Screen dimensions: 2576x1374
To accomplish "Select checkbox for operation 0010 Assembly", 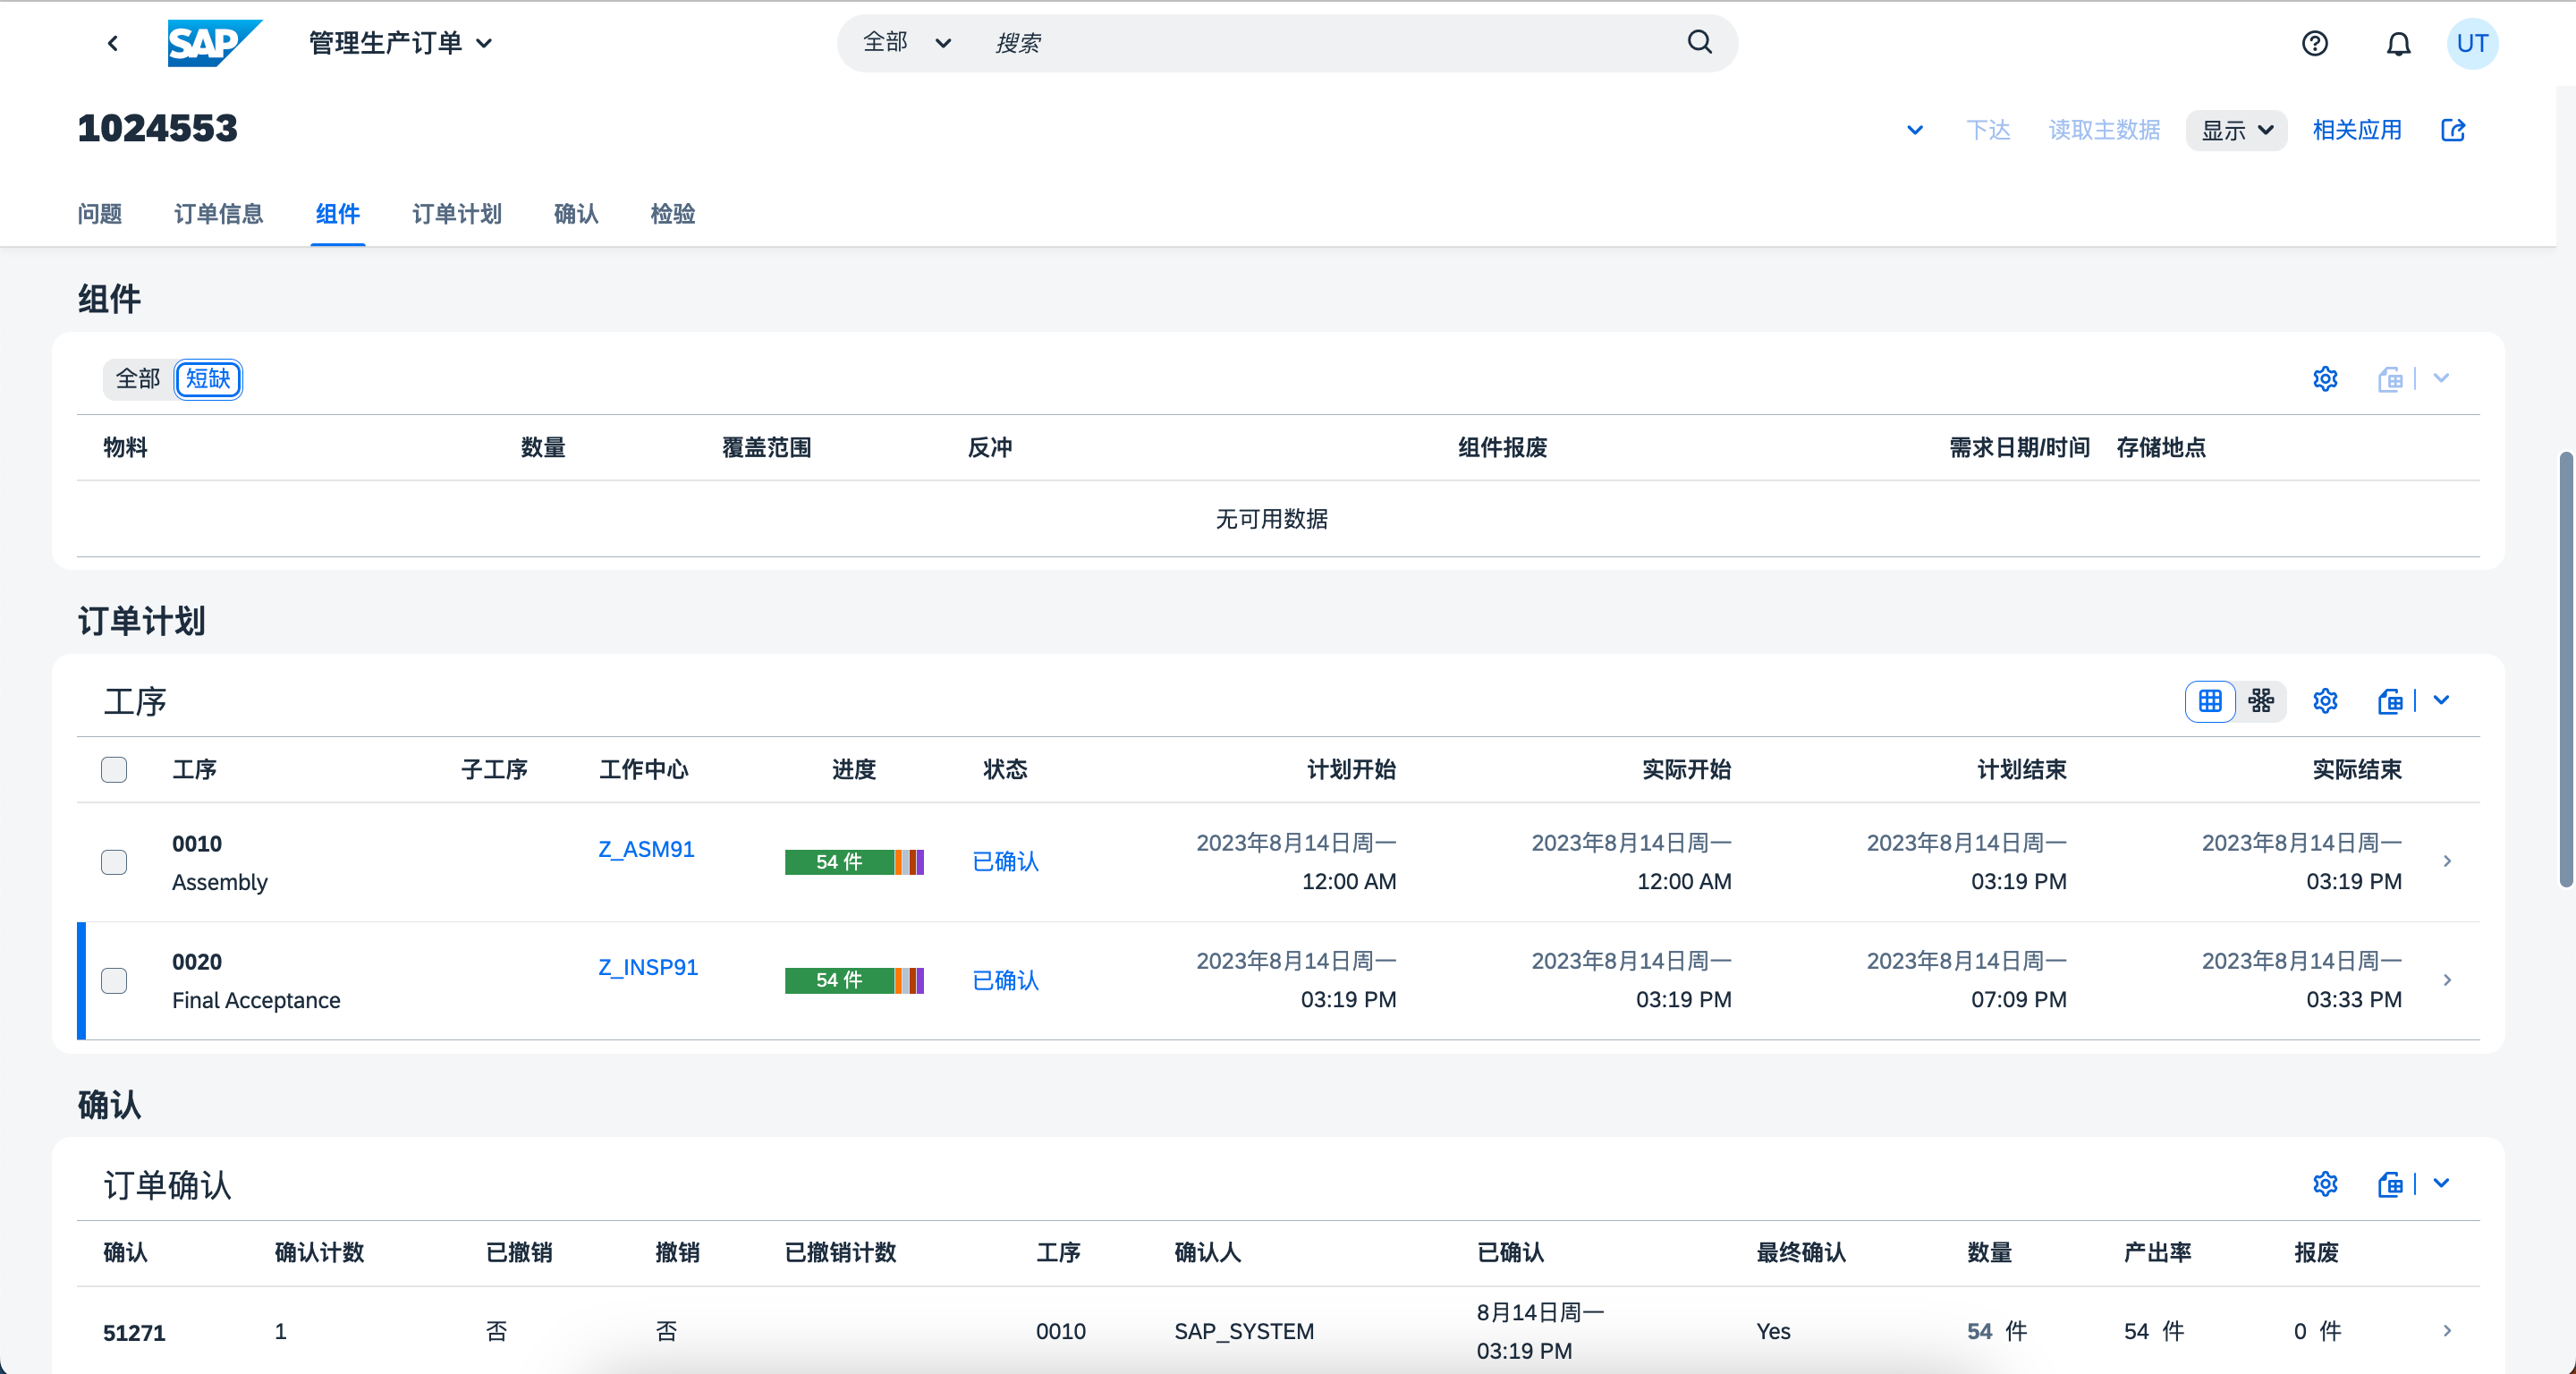I will (x=114, y=862).
